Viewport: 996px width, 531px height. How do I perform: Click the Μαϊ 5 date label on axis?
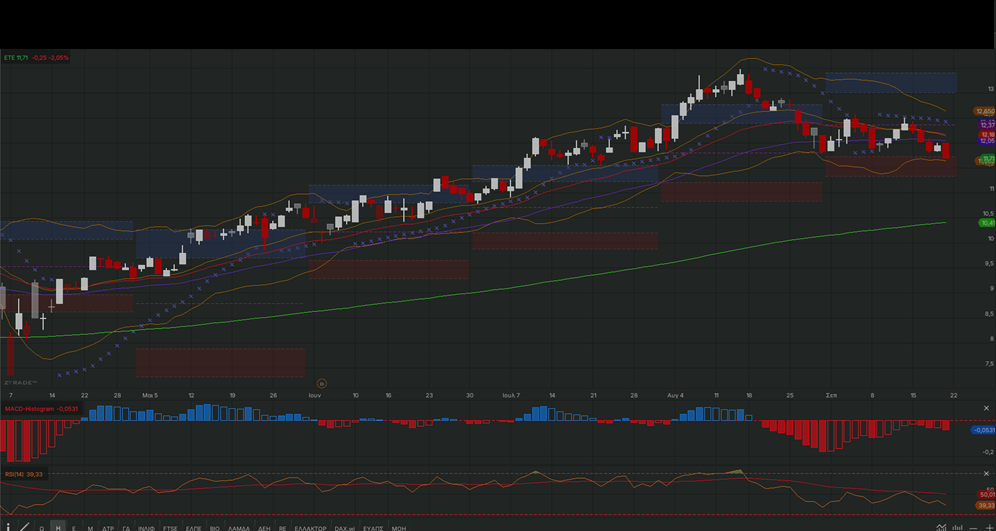coord(150,395)
